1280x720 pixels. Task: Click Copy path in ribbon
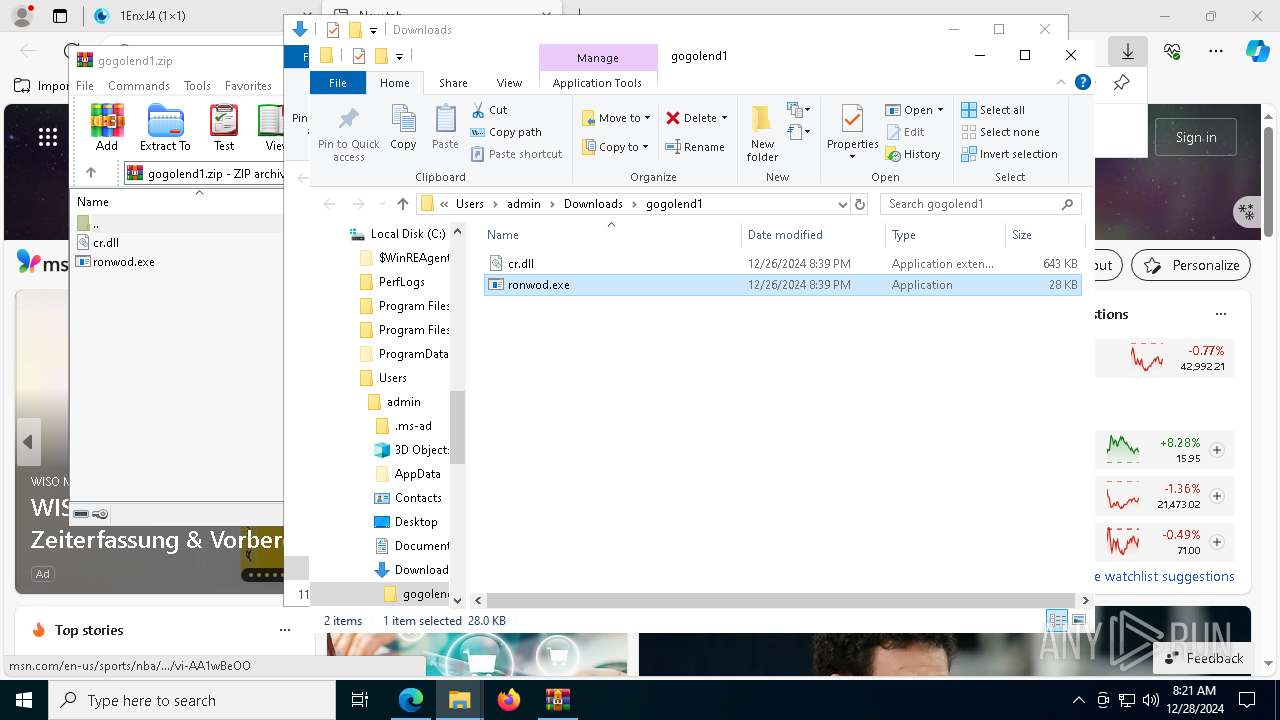pyautogui.click(x=506, y=132)
